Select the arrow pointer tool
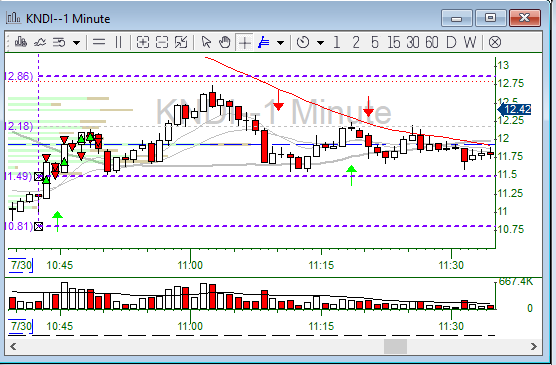 [206, 43]
